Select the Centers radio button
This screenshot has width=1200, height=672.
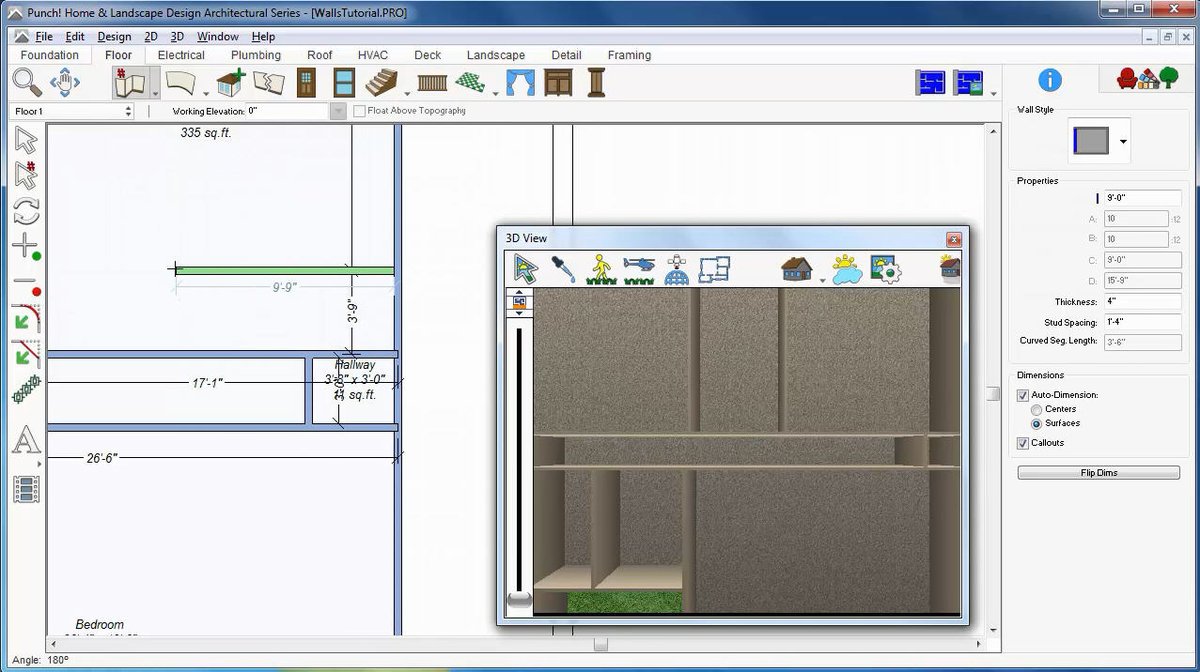coord(1036,409)
